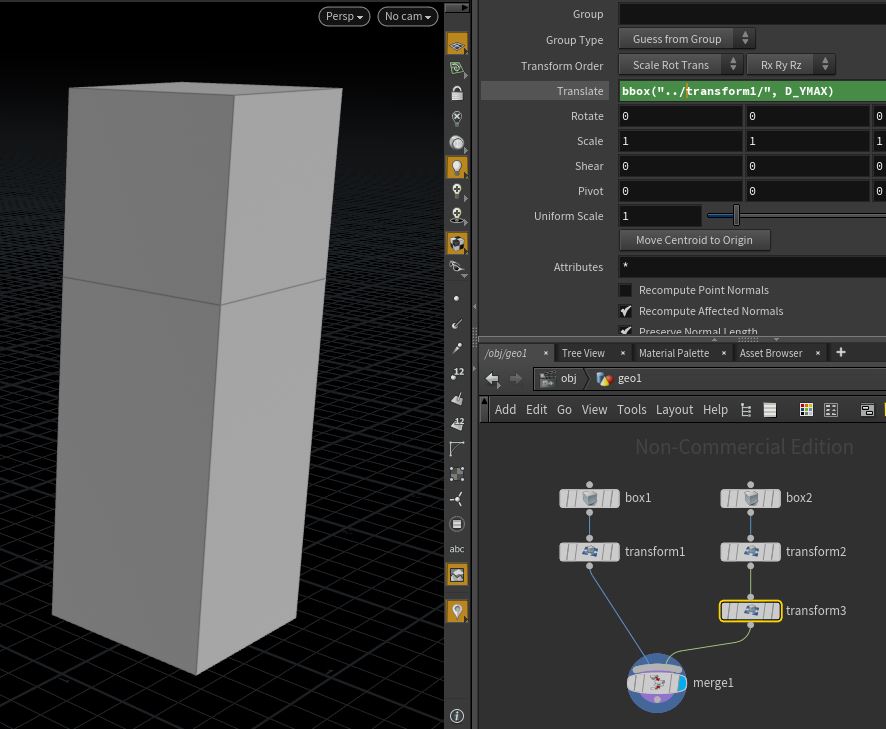Click the back navigation arrow in network path bar
The width and height of the screenshot is (886, 729).
tap(492, 379)
